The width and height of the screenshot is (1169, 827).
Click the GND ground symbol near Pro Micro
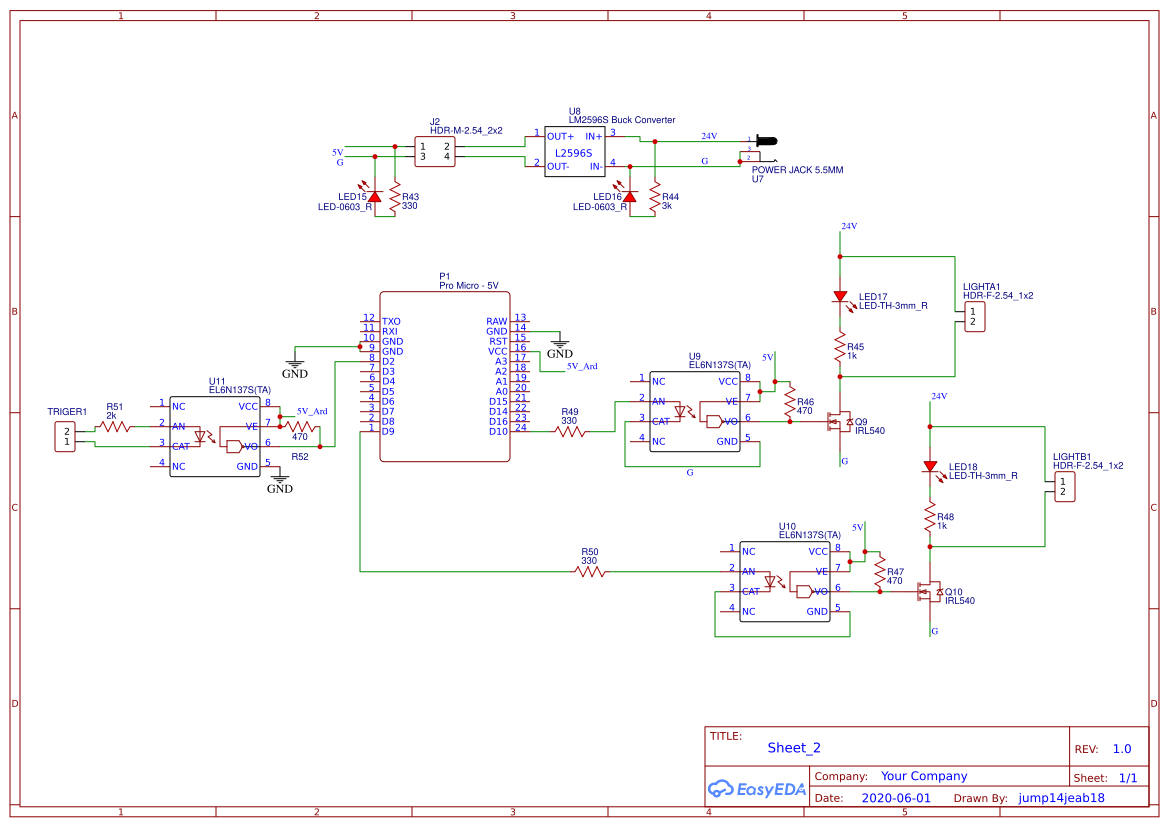pos(295,364)
